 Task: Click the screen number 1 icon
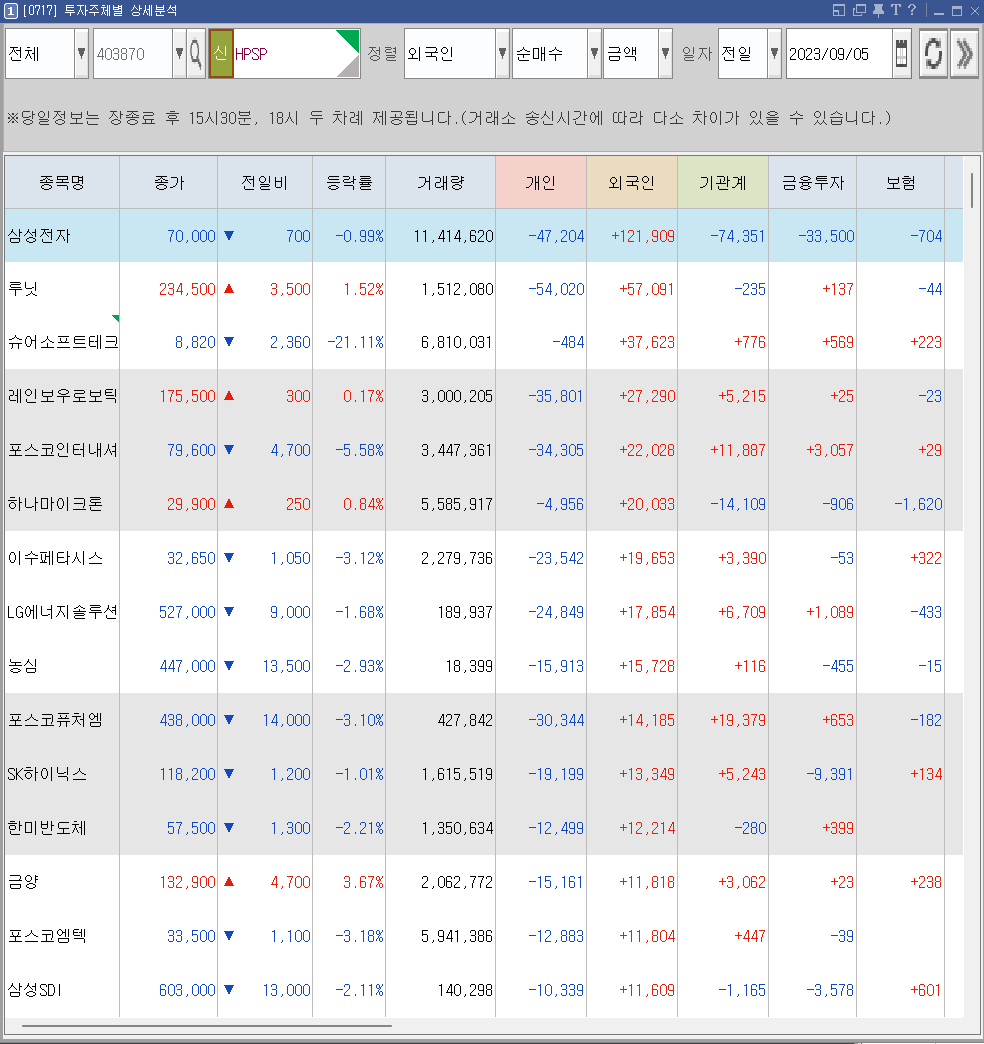tap(11, 11)
